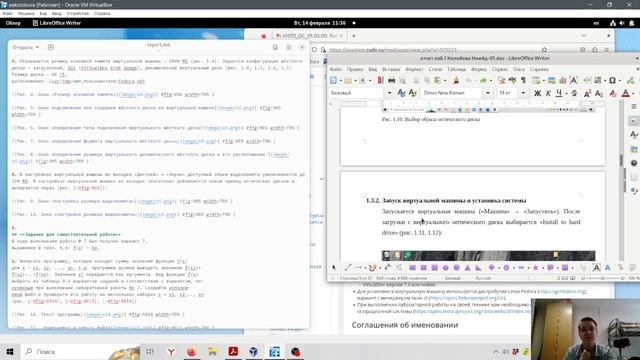Open Вставка menu in LibreOffice Writer
This screenshot has height=360, width=640.
coord(391,69)
